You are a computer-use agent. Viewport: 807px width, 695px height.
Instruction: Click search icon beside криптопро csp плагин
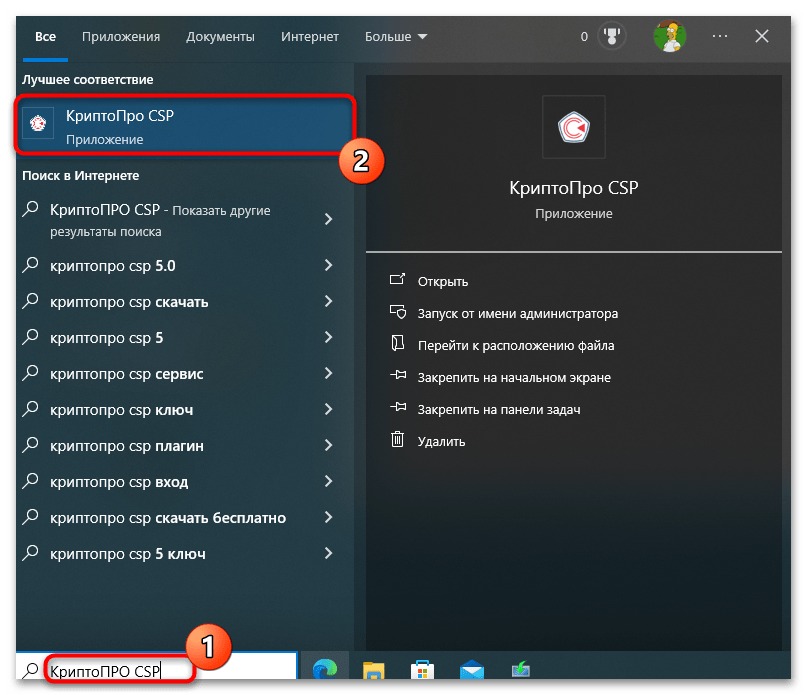point(31,445)
